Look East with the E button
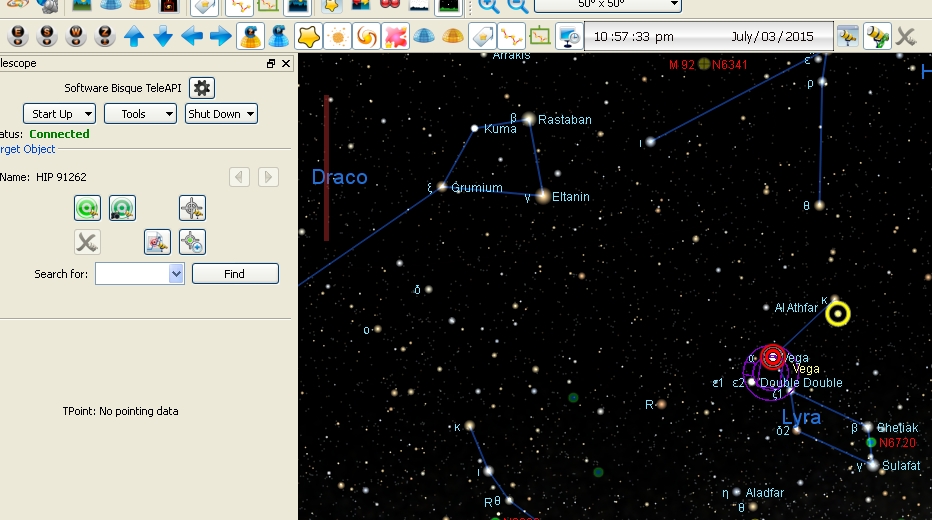This screenshot has height=520, width=932. (18, 36)
